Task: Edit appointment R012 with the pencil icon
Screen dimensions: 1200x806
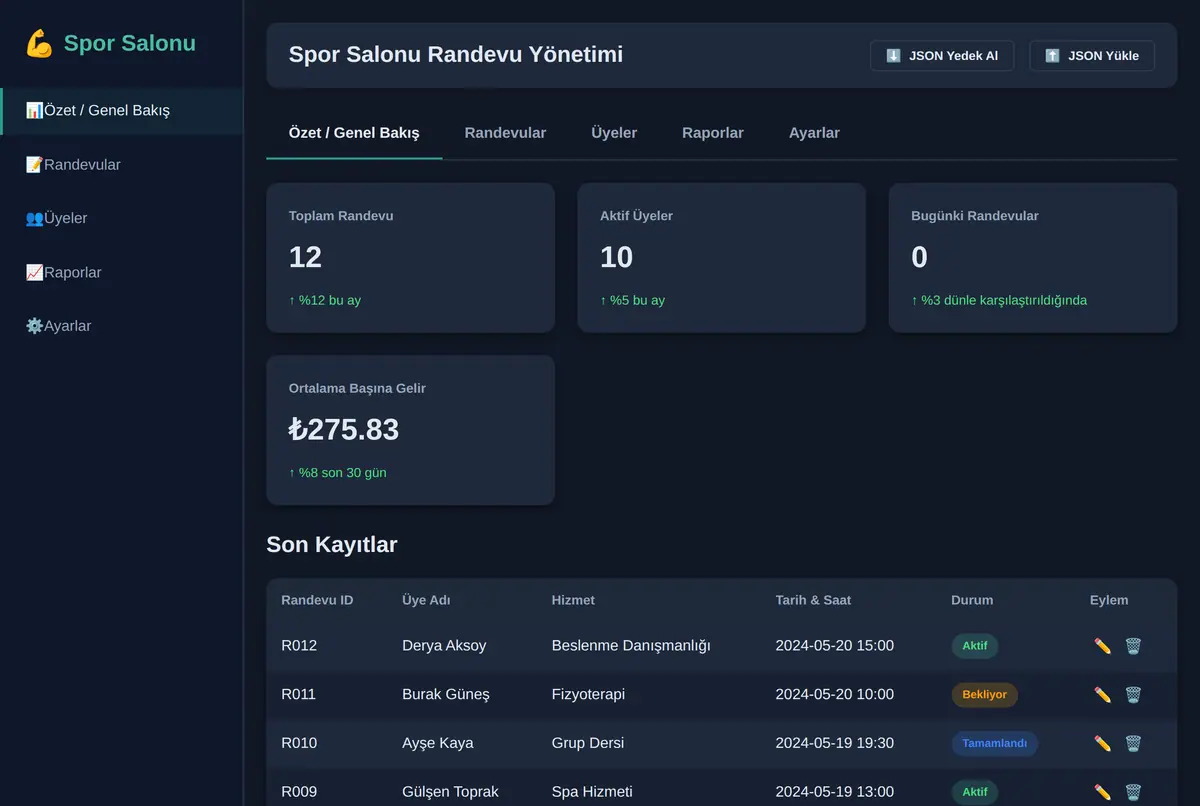Action: click(x=1103, y=646)
